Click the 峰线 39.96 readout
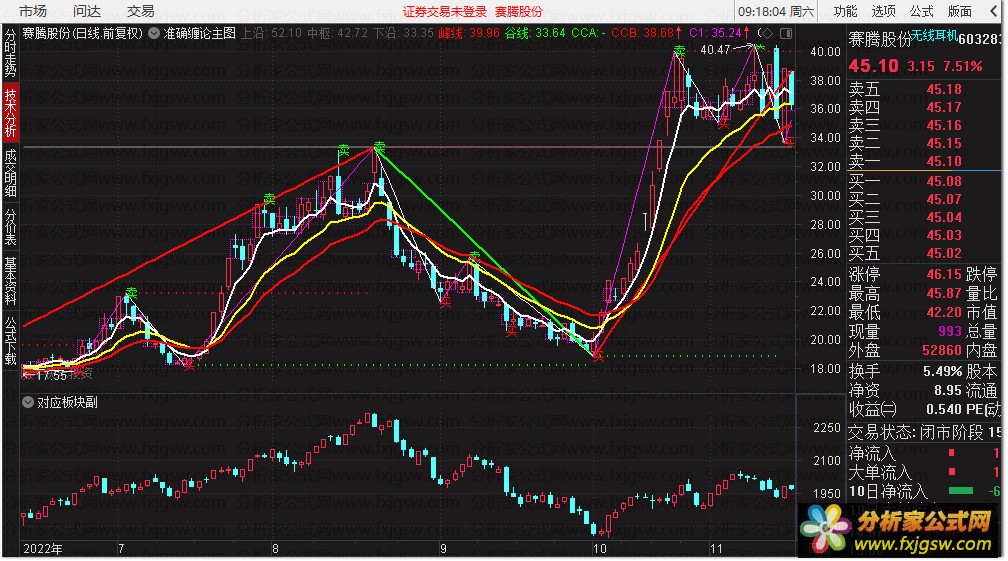1008x561 pixels. tap(469, 33)
